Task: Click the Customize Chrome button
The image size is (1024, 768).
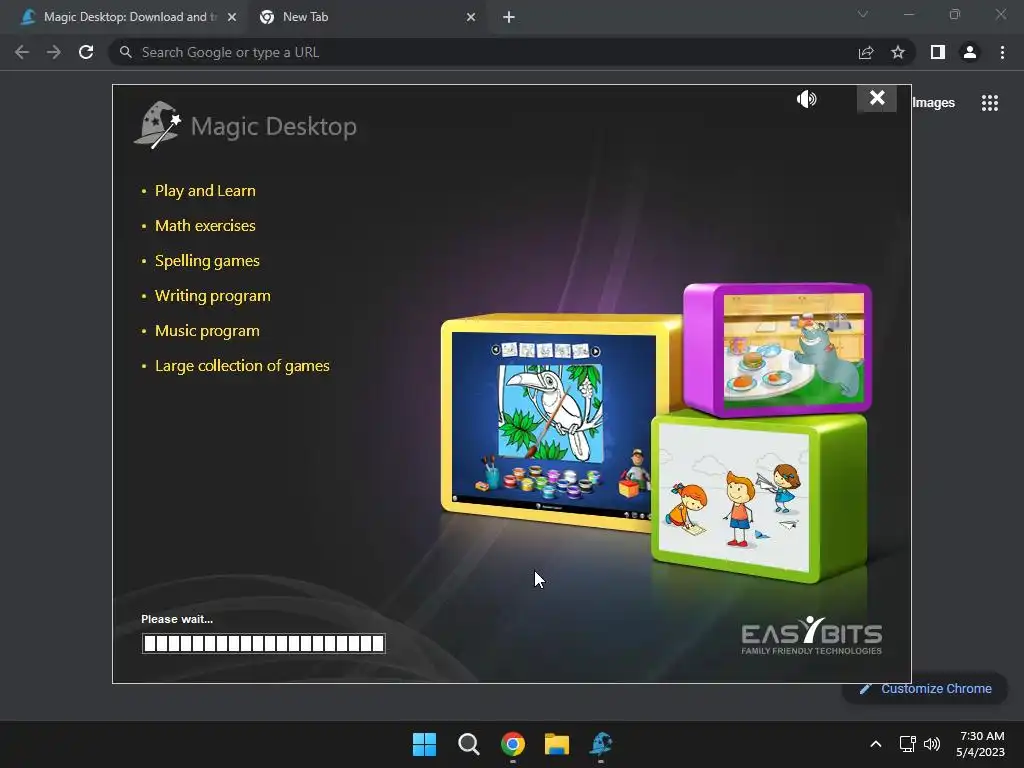Action: click(925, 688)
